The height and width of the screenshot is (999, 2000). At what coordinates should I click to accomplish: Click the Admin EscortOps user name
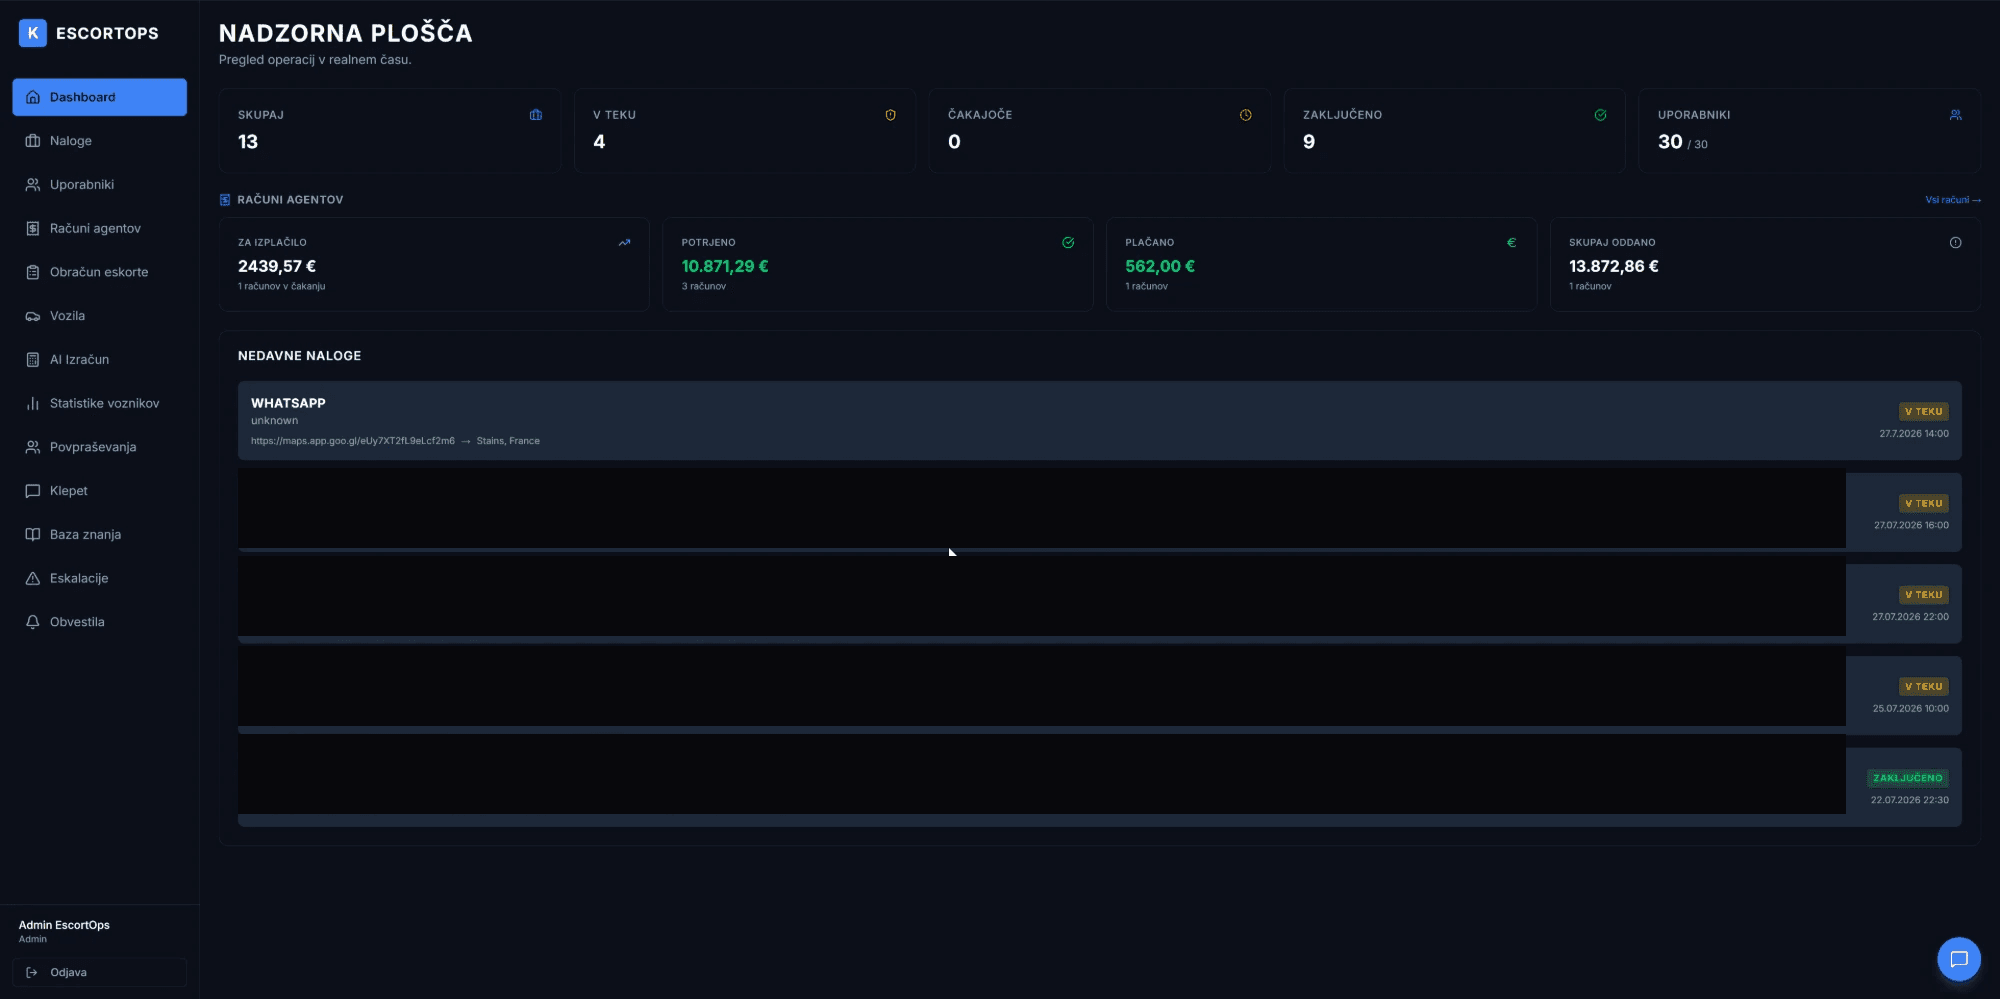[x=64, y=925]
